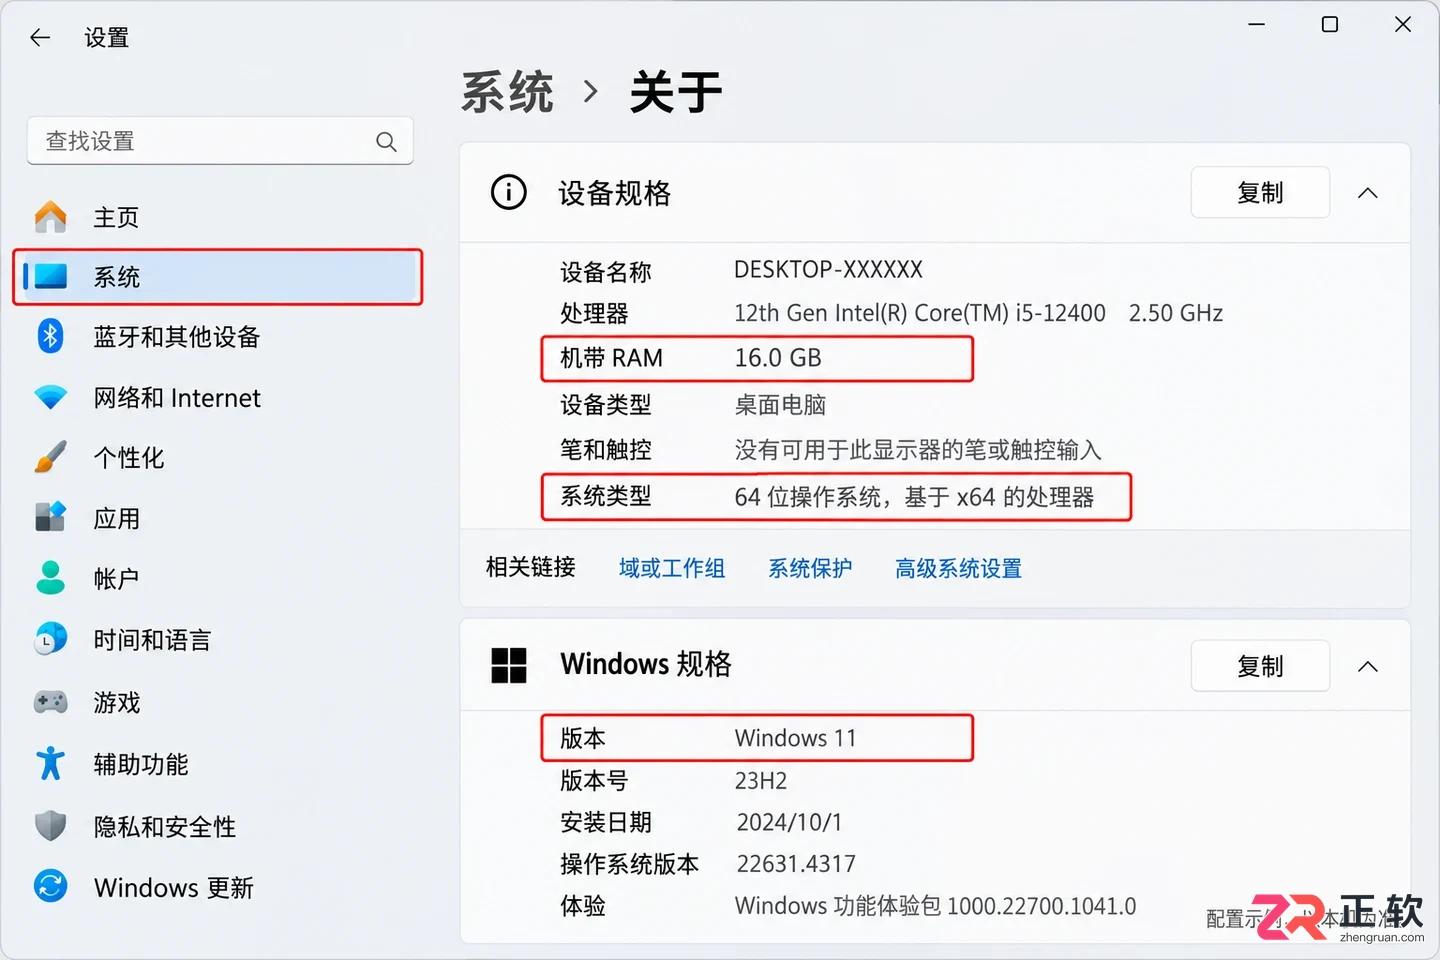Select 辅助功能 in the sidebar

(x=218, y=765)
